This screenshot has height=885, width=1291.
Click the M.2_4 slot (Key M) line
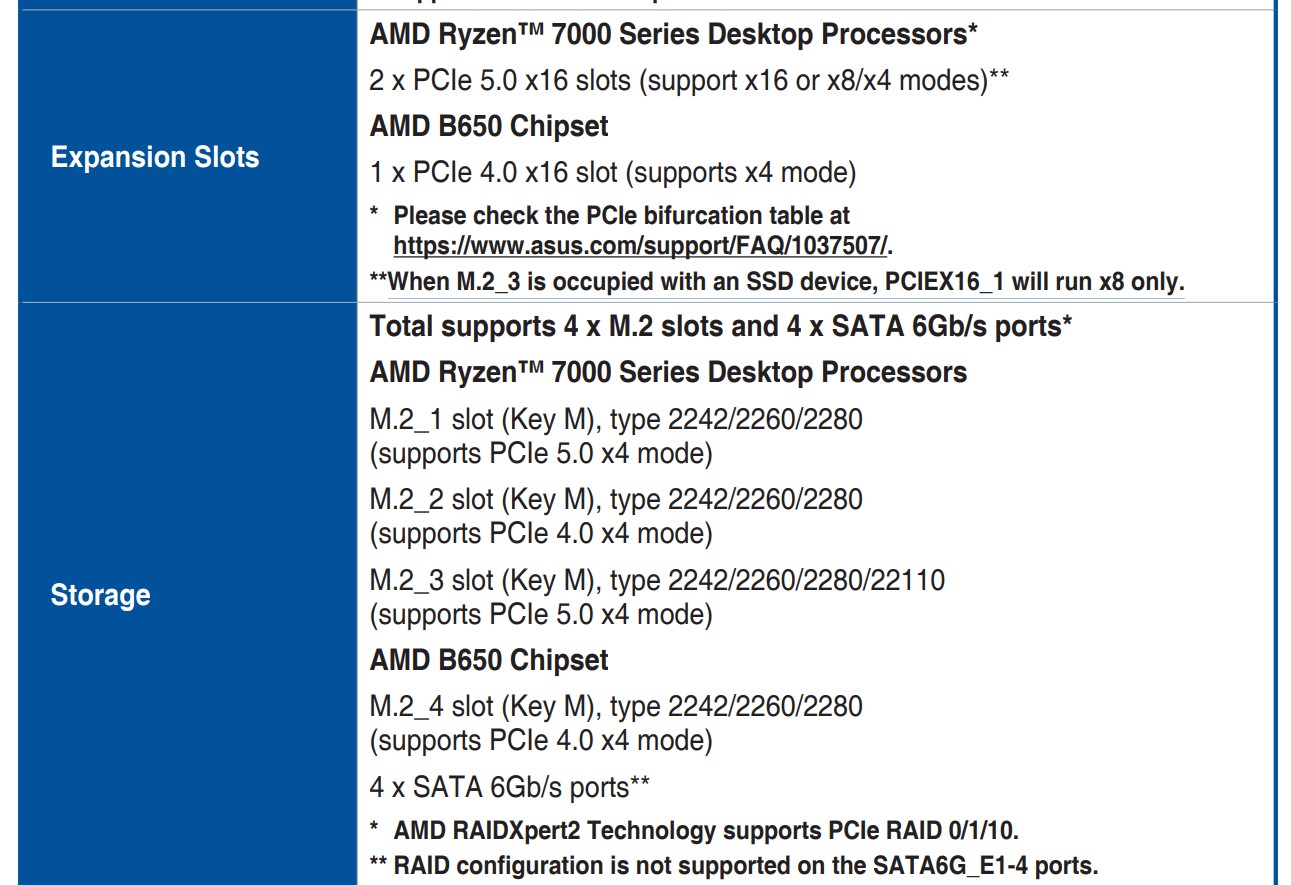tap(616, 706)
